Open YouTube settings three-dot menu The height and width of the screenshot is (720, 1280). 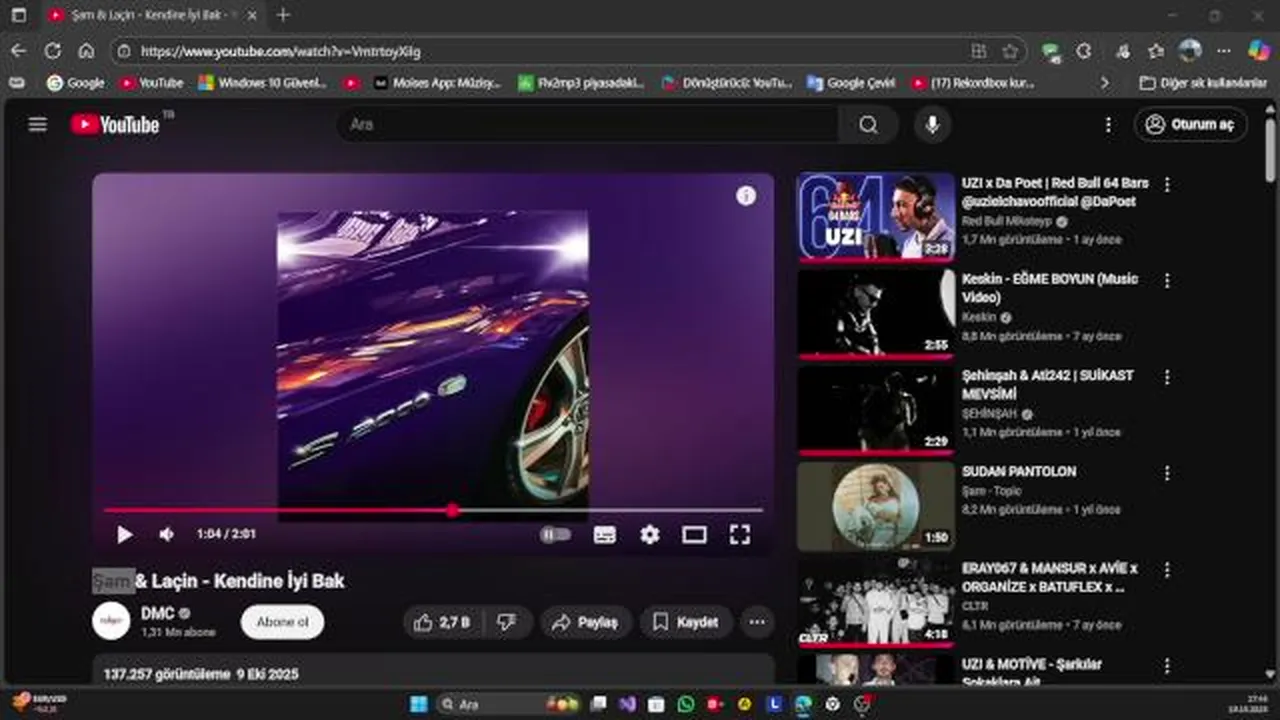pos(1107,124)
